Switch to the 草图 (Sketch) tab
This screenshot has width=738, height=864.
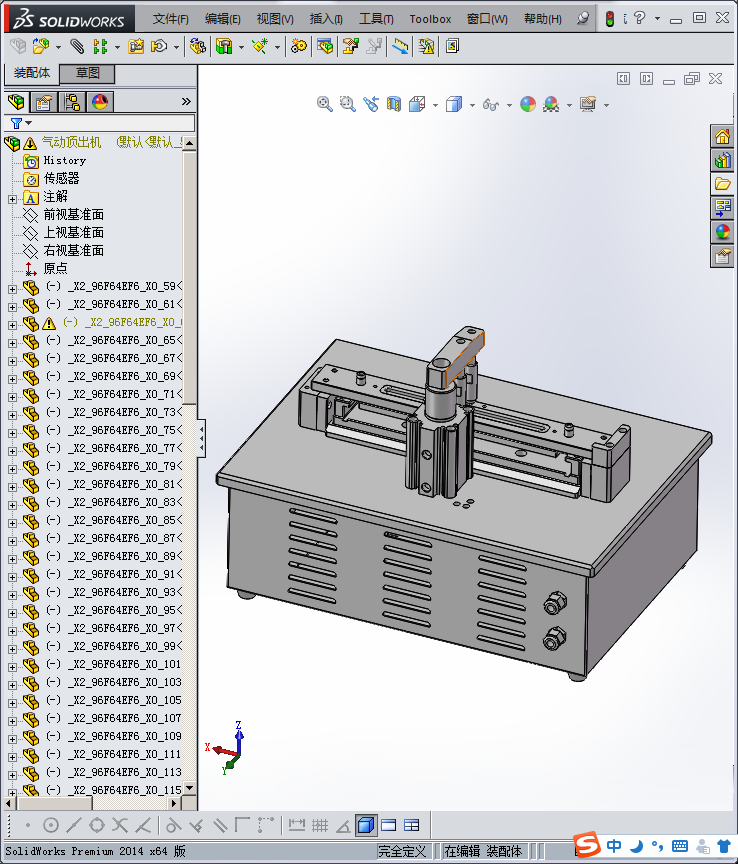[87, 74]
